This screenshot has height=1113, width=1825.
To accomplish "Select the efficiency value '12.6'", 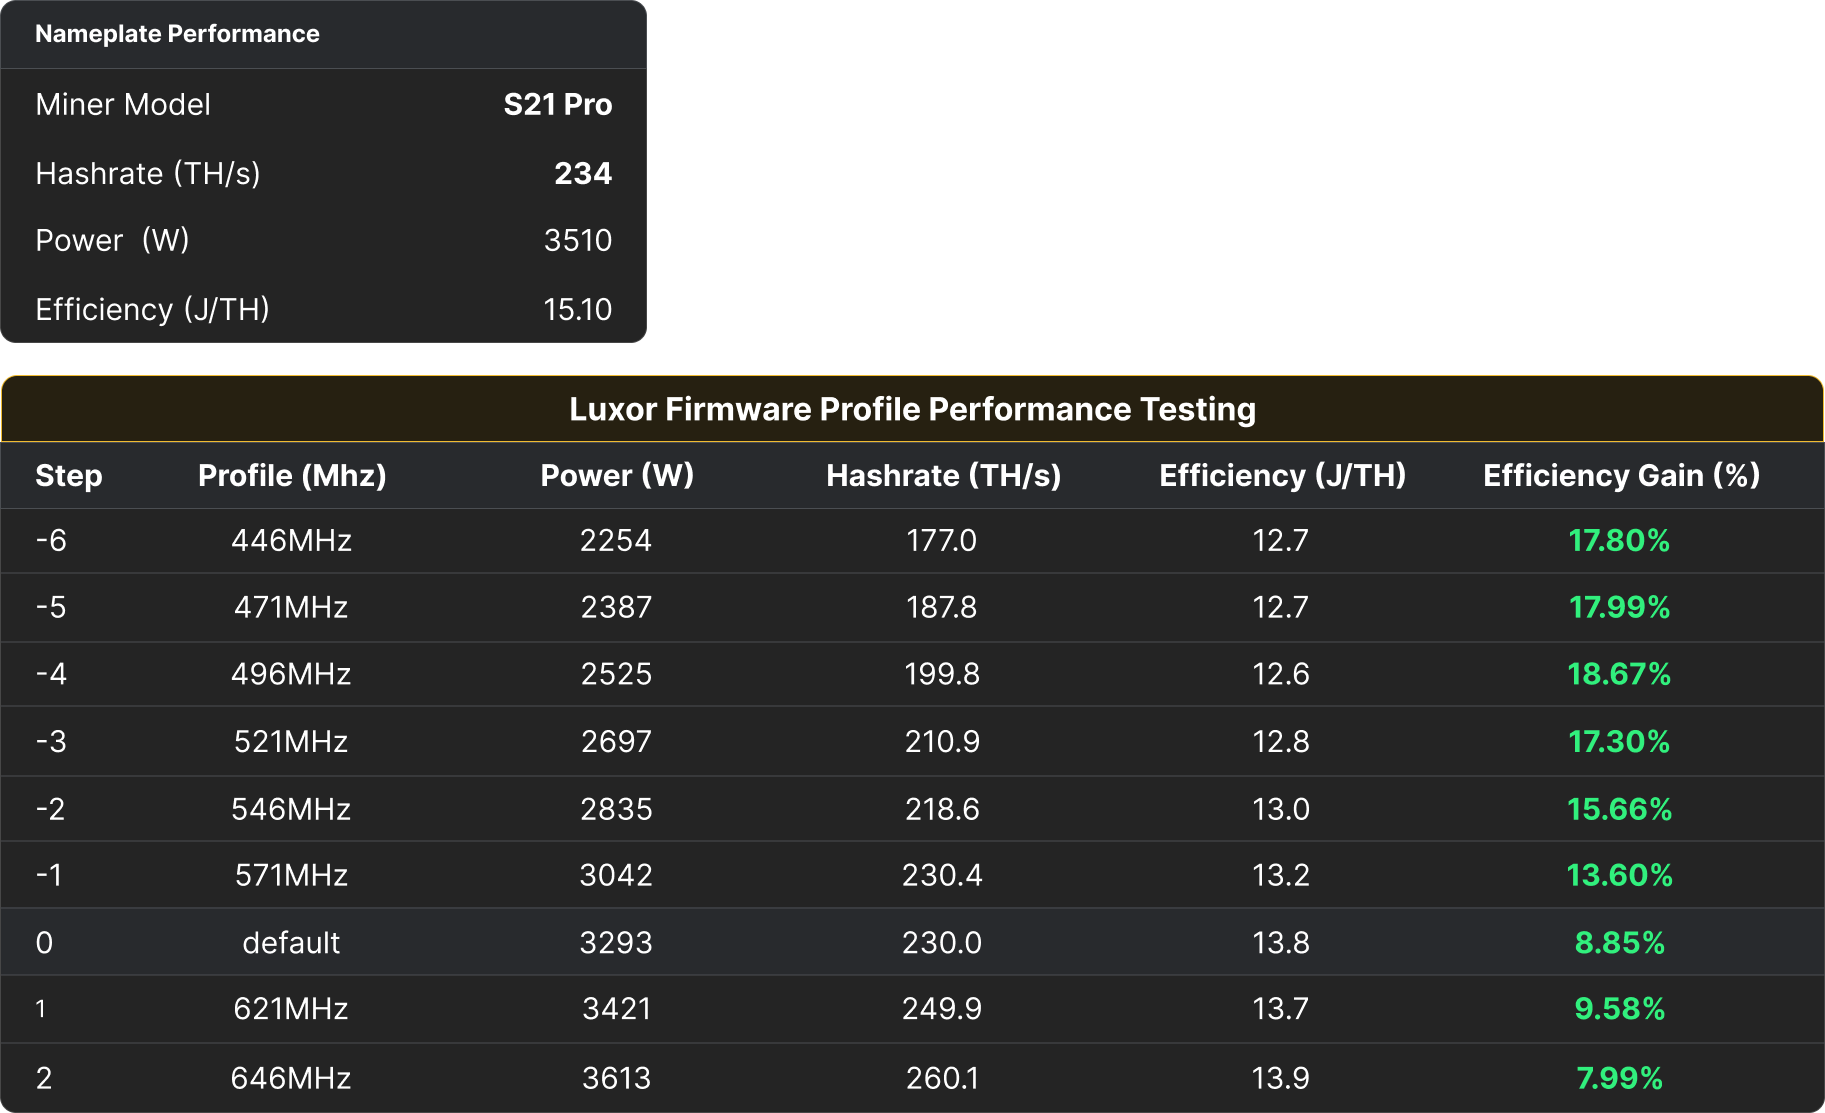I will click(x=1280, y=674).
